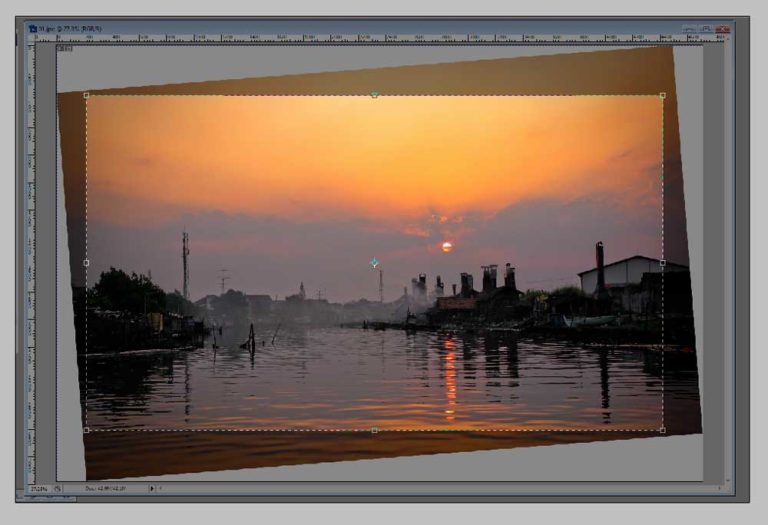Image resolution: width=768 pixels, height=525 pixels.
Task: Click the top-left crop handle
Action: coord(87,95)
